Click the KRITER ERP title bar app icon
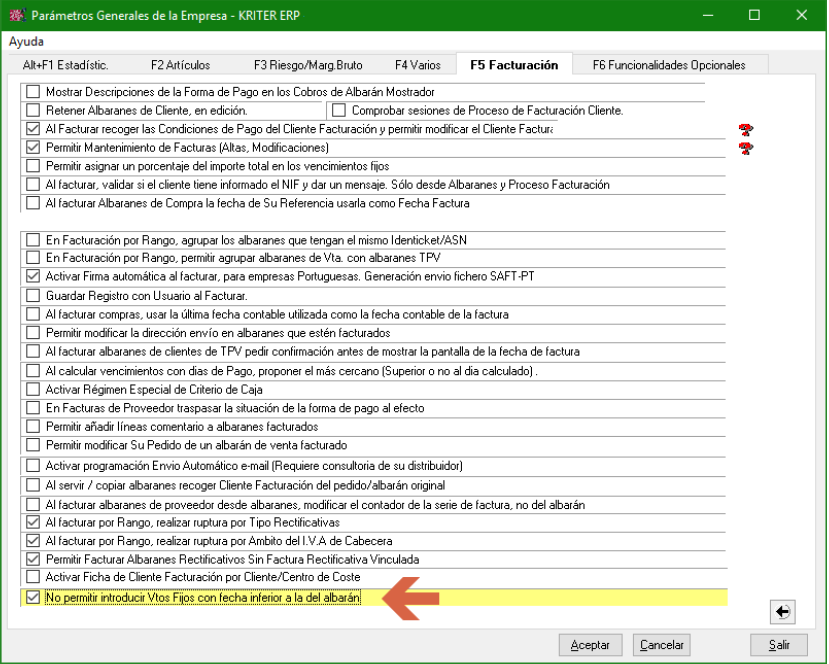Image resolution: width=829 pixels, height=664 pixels. pyautogui.click(x=17, y=15)
